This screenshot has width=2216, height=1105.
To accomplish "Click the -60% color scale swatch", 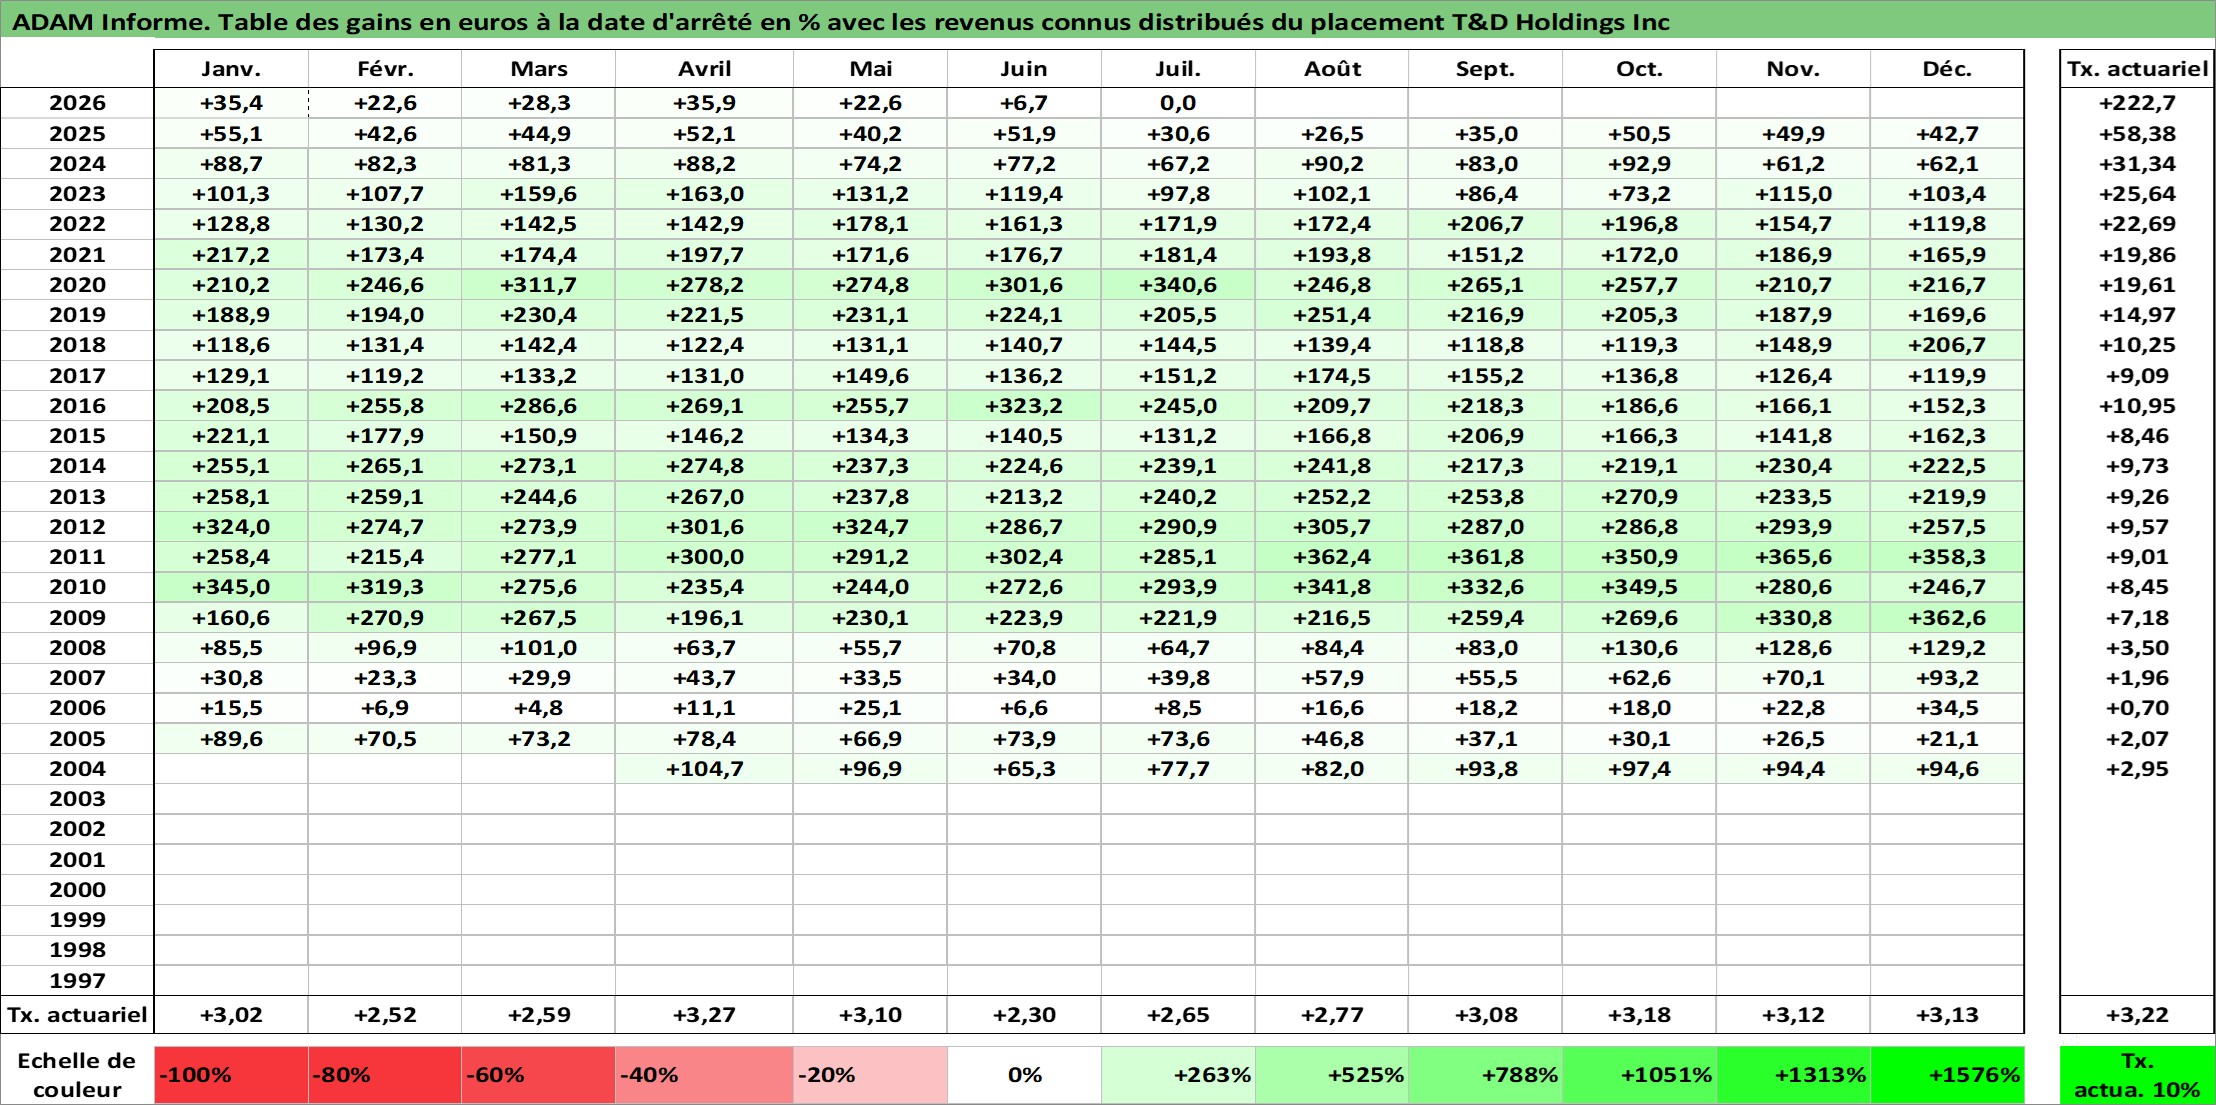I will pos(538,1075).
